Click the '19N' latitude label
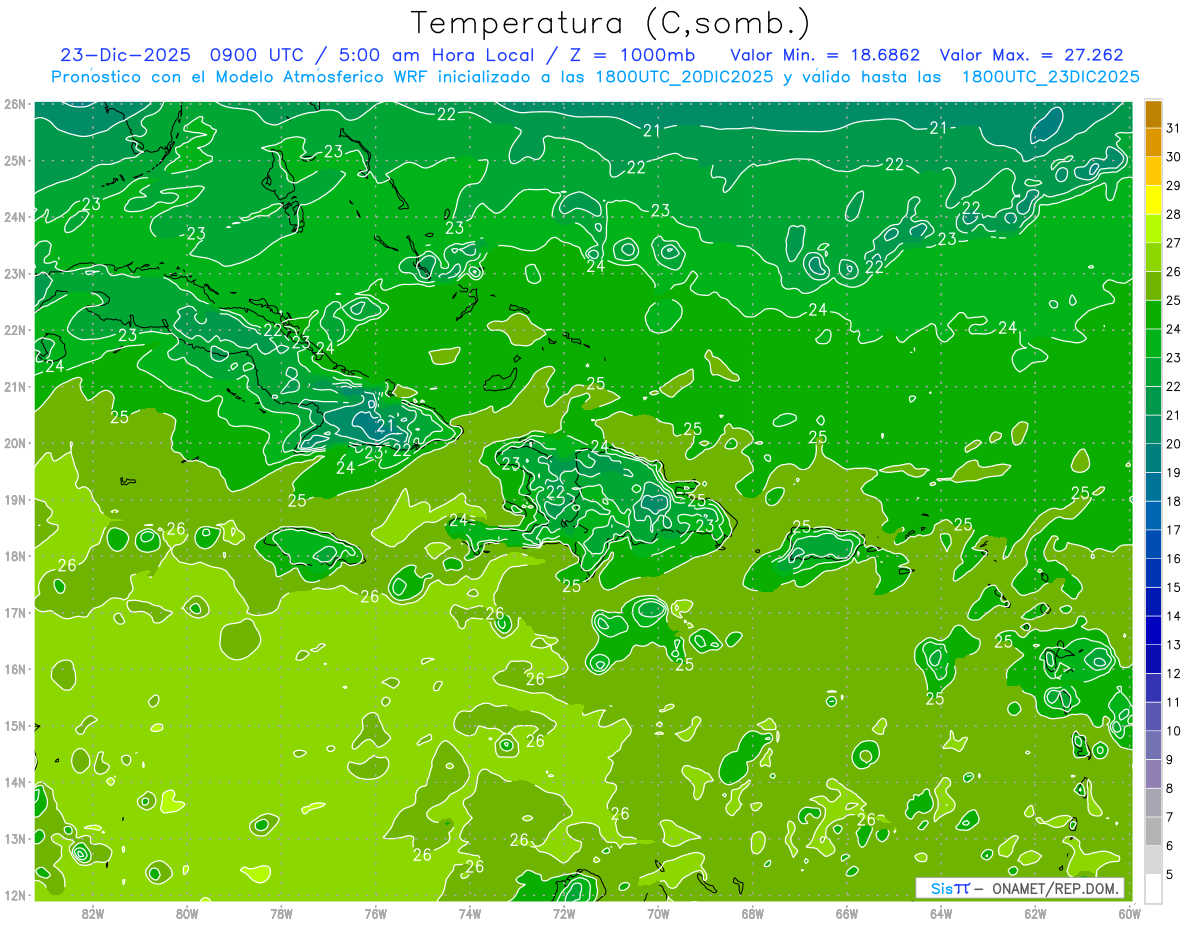 [x=14, y=499]
